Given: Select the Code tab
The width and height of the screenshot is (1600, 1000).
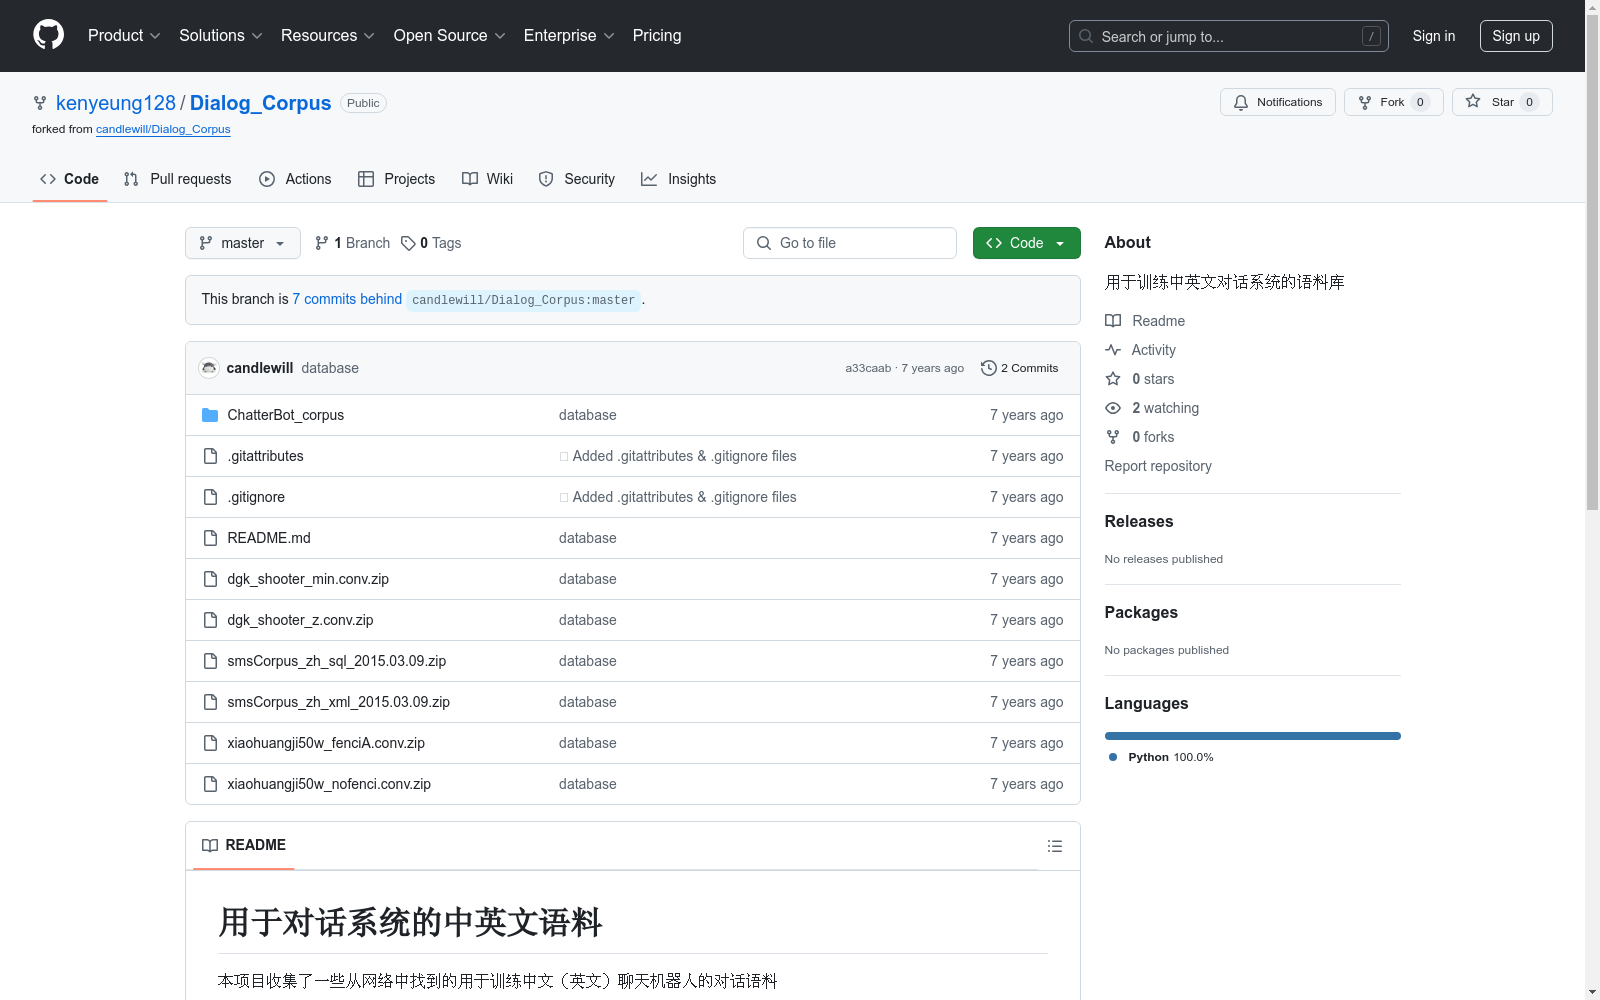Looking at the screenshot, I should [70, 179].
